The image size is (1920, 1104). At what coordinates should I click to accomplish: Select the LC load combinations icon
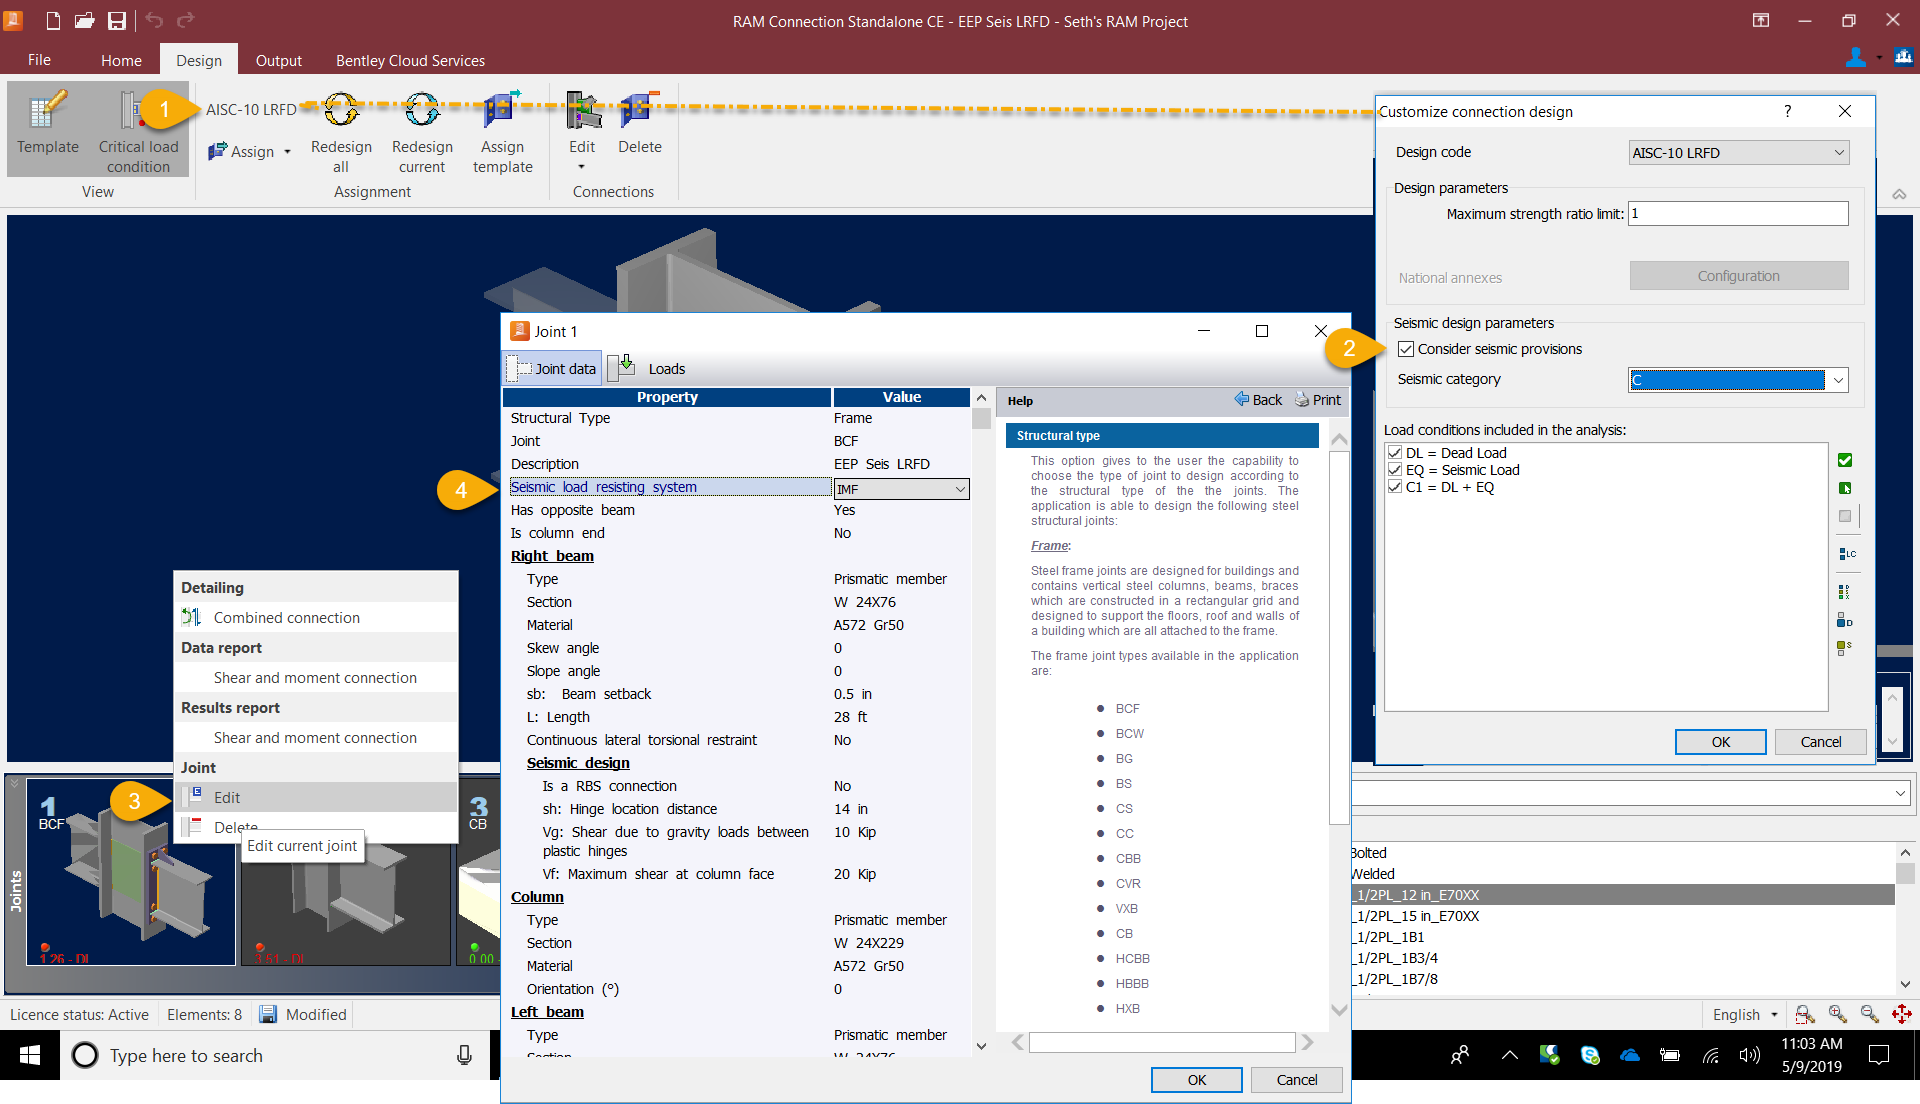click(x=1846, y=553)
